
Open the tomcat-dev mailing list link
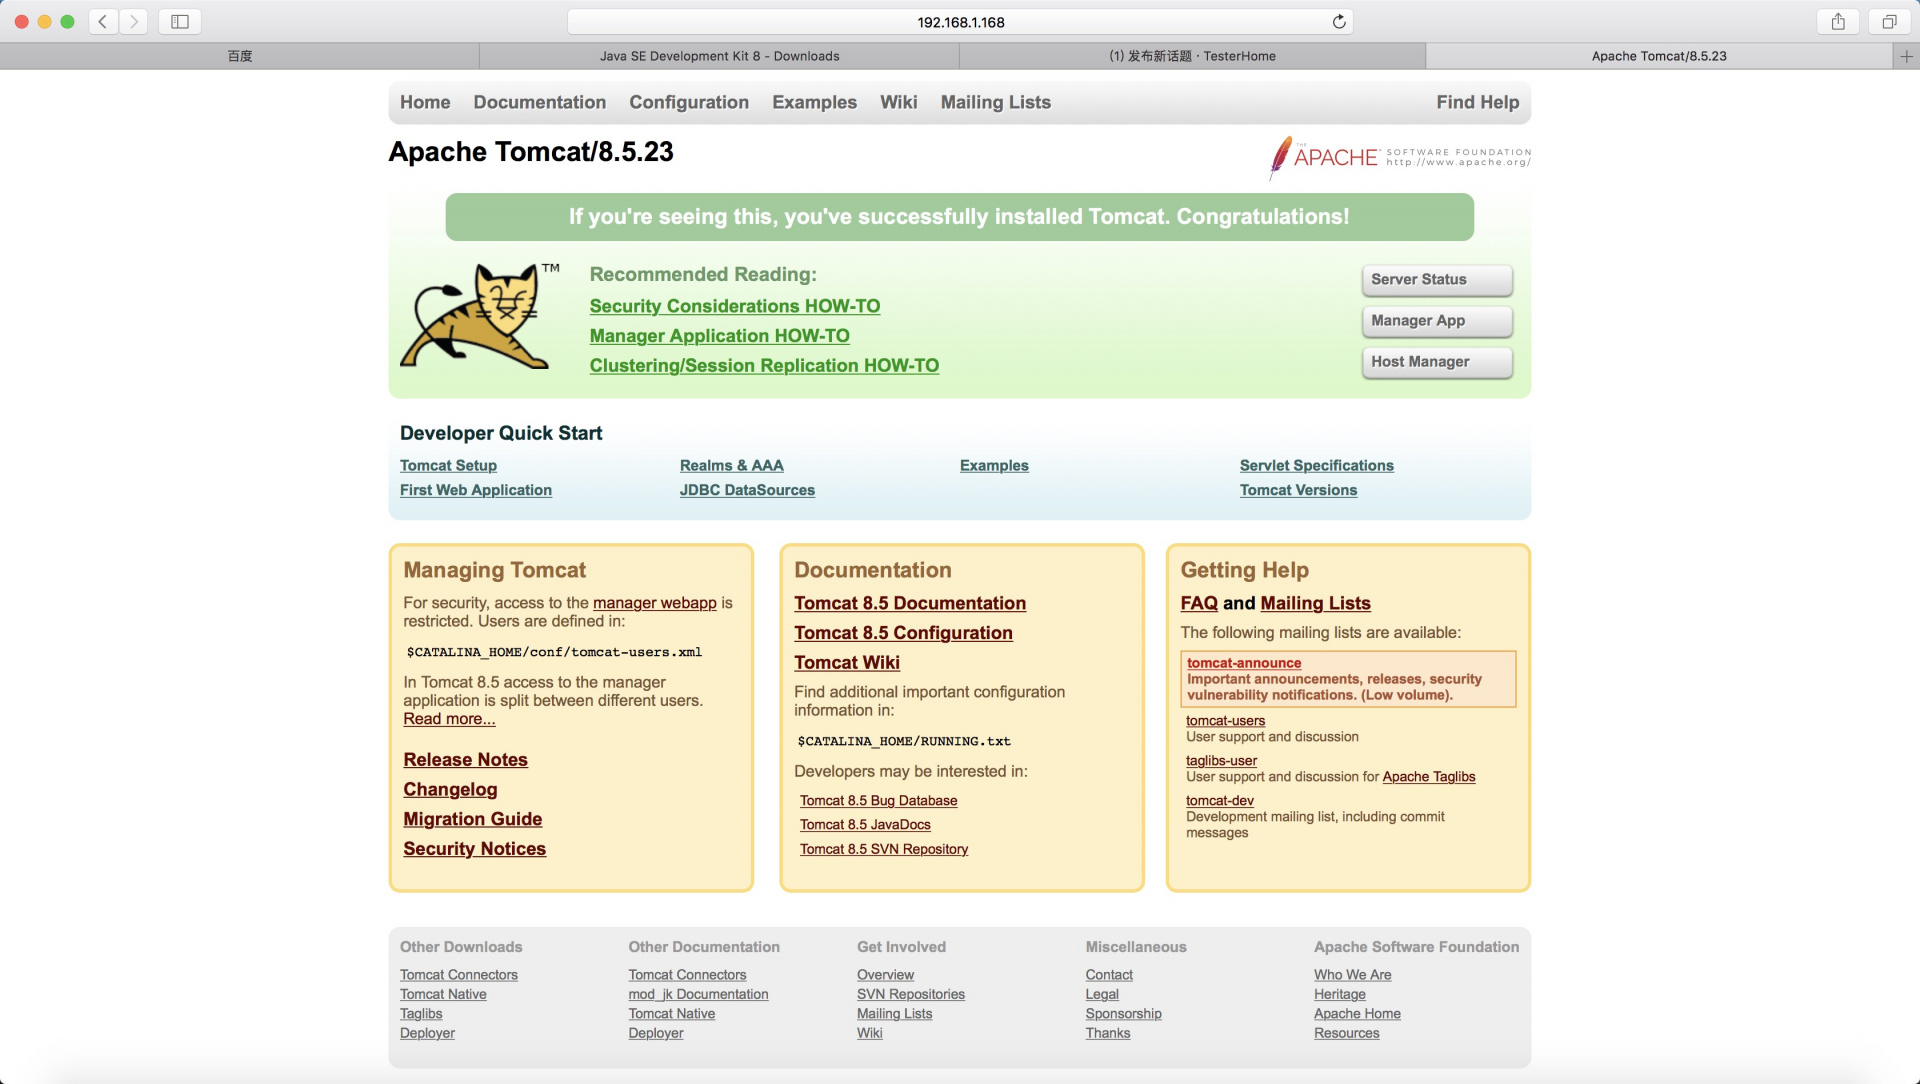point(1219,801)
